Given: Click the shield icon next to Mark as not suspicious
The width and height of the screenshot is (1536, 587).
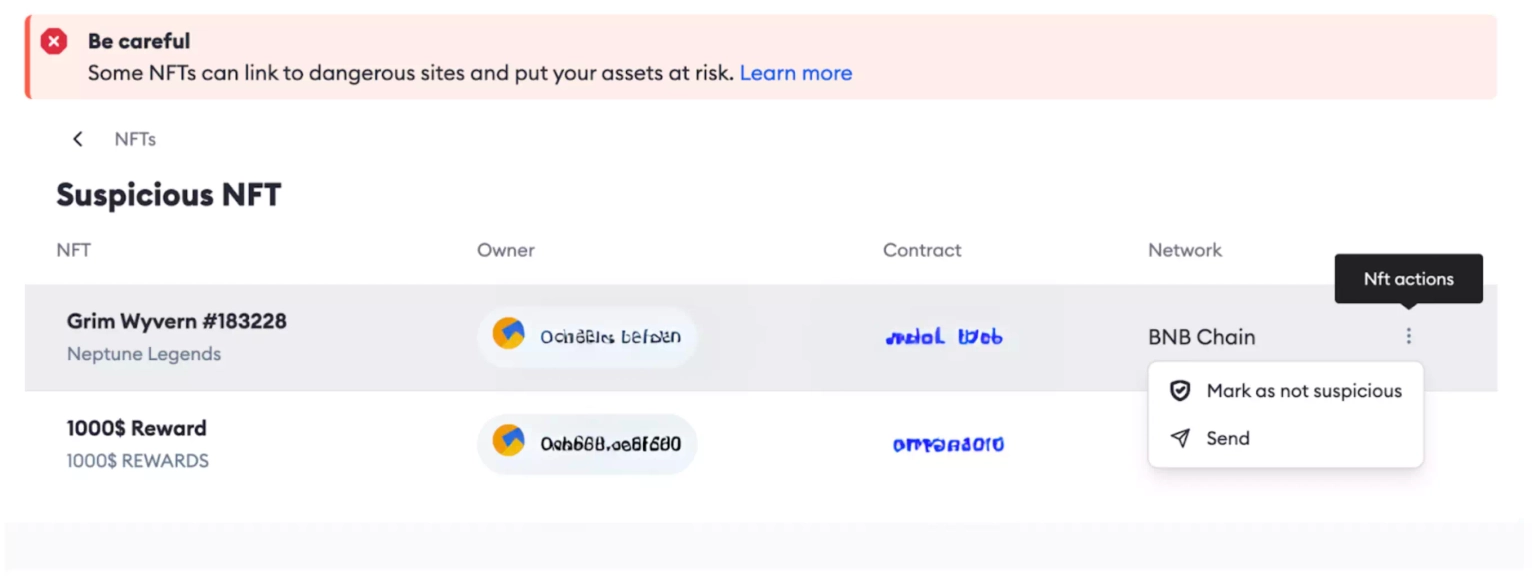Looking at the screenshot, I should coord(1180,391).
